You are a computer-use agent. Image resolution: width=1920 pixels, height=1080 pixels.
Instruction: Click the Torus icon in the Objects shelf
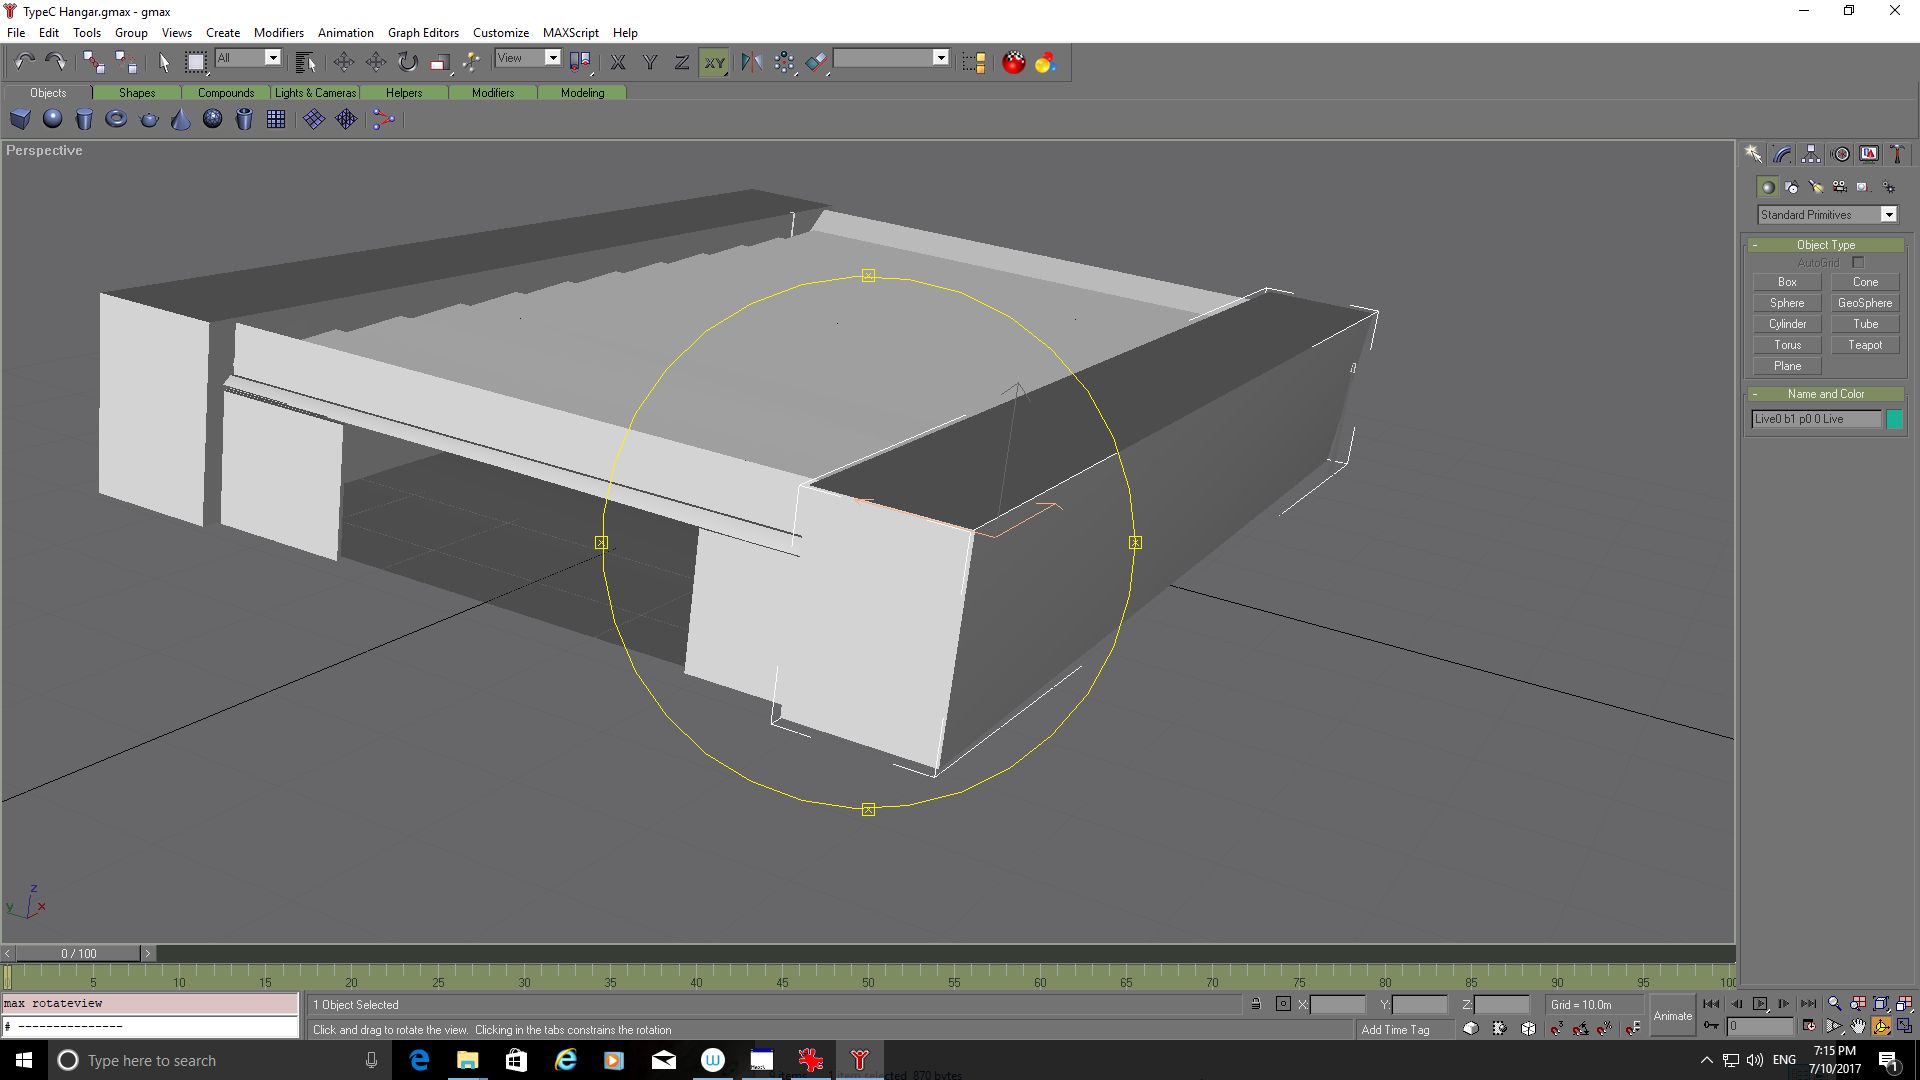116,119
